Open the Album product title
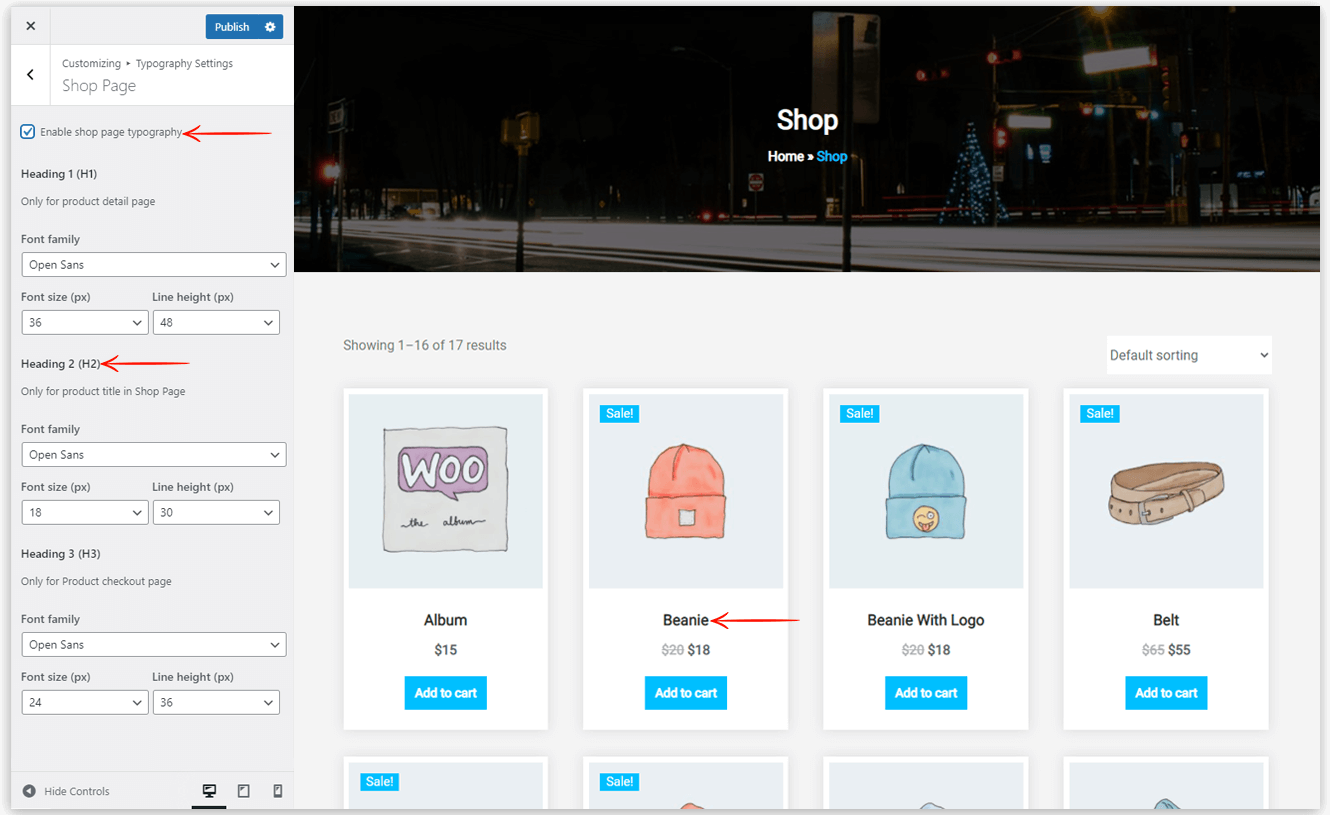The height and width of the screenshot is (815, 1330). point(446,620)
